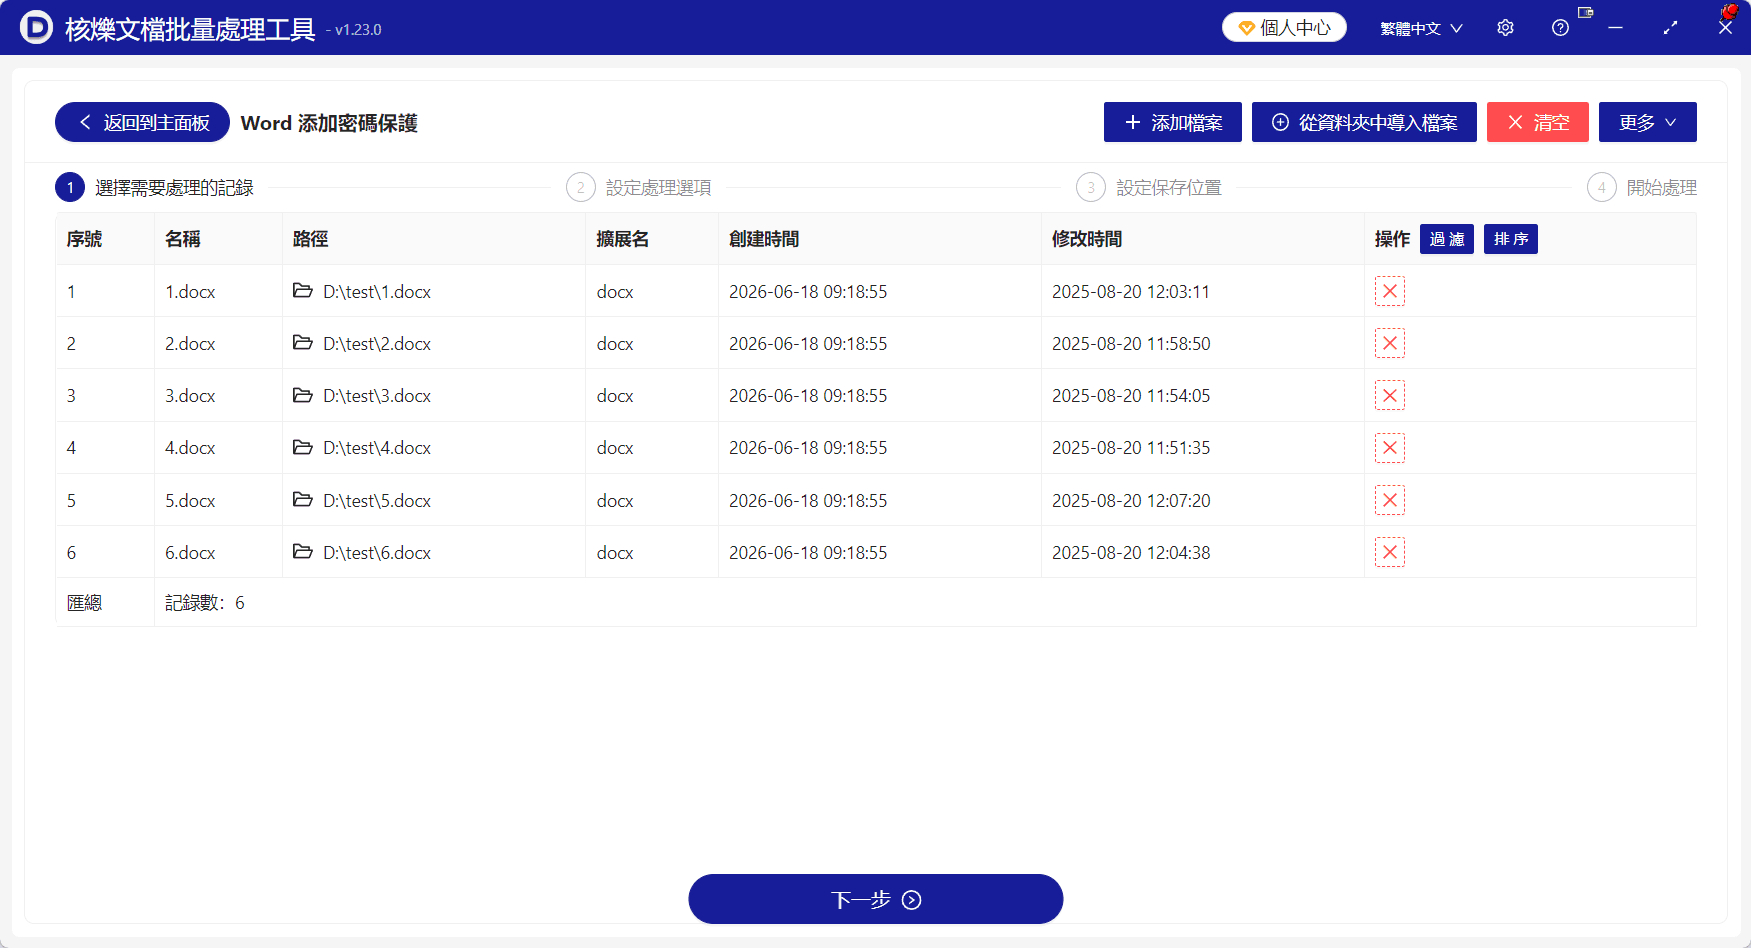Delete row 1.docx with red X icon

(x=1389, y=291)
